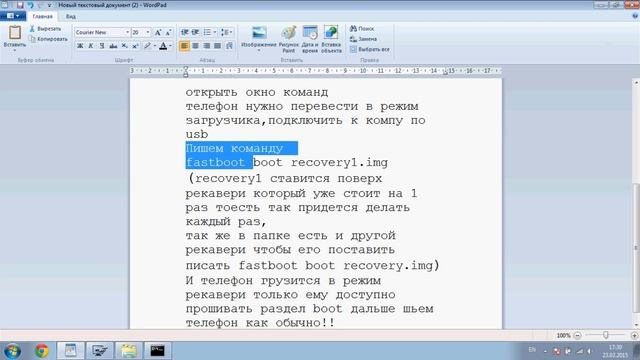Apply the text highlight color marker

tap(147, 46)
